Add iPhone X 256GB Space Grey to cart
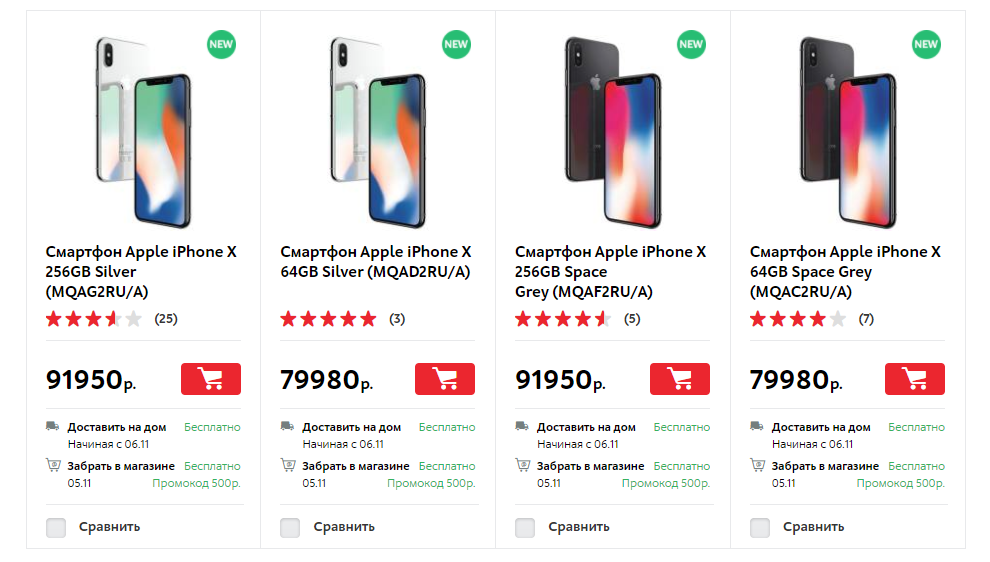This screenshot has width=990, height=562. click(680, 379)
